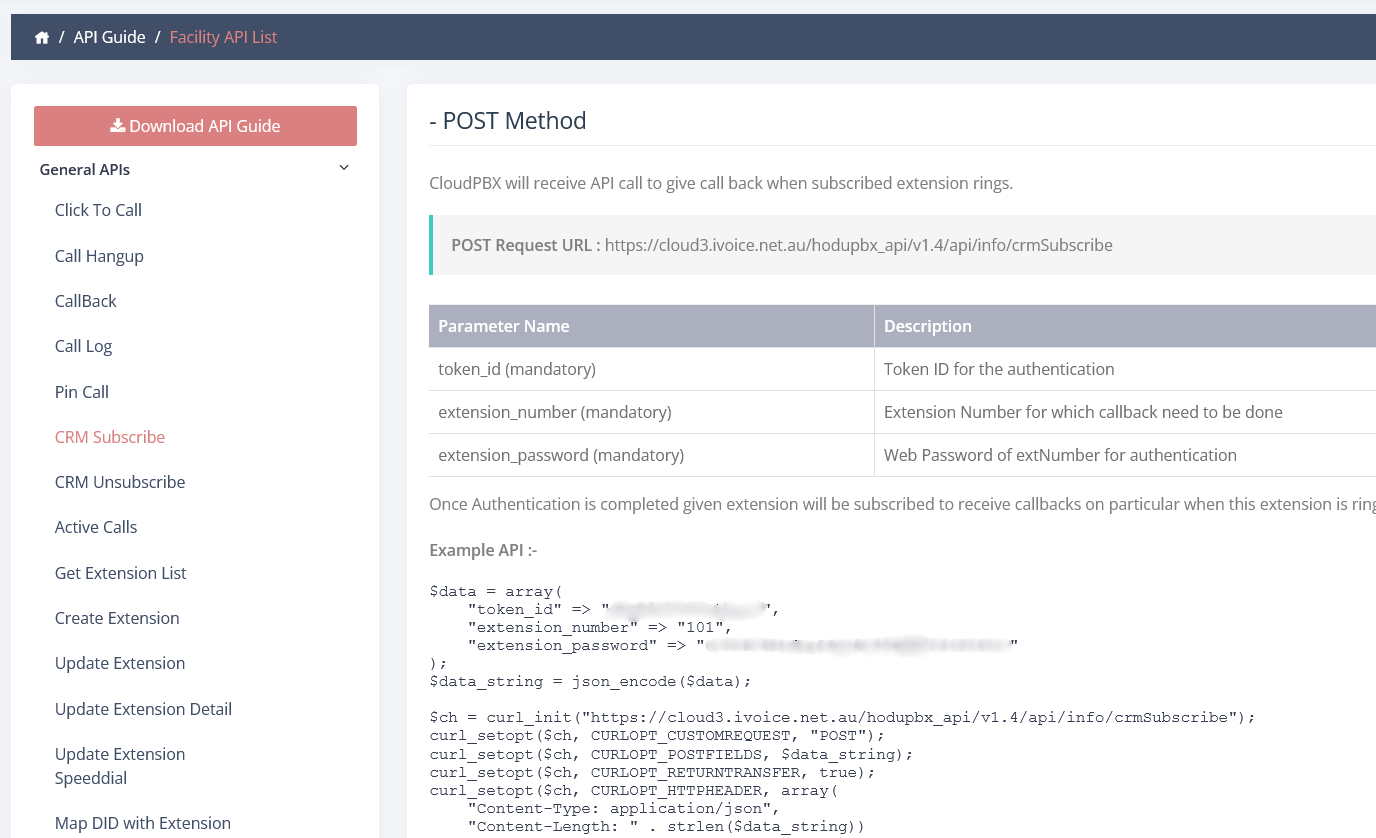The height and width of the screenshot is (838, 1376).
Task: Open Get Extension List API
Action: coord(121,573)
